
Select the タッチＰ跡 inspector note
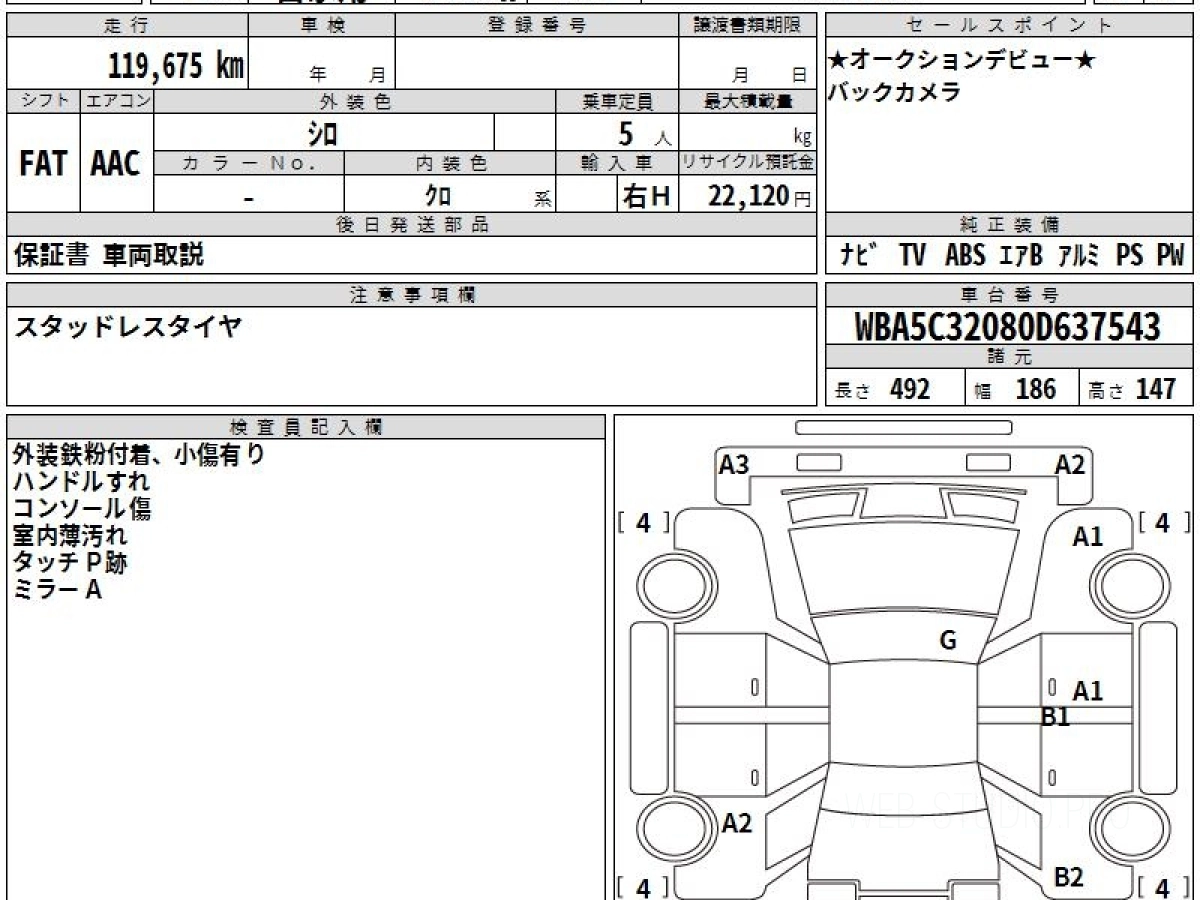tap(69, 563)
